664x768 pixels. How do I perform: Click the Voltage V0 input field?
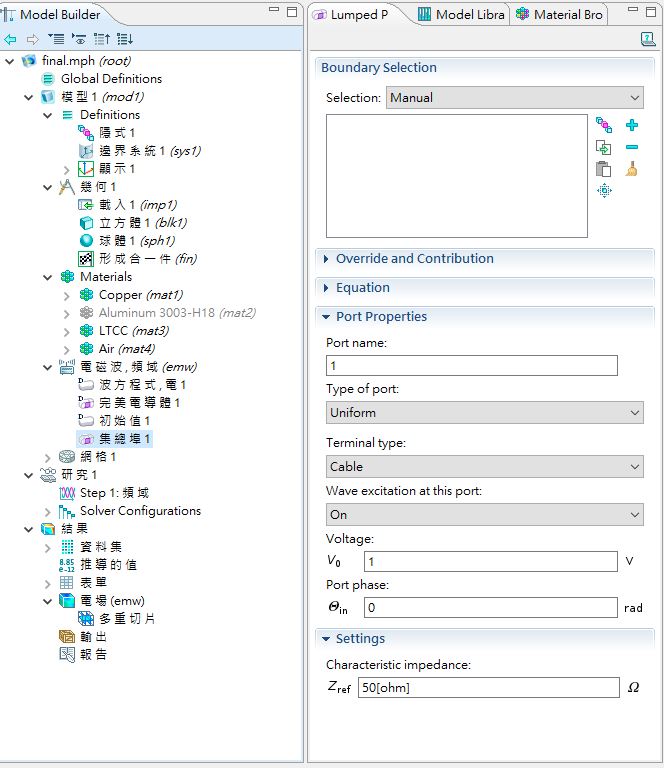(490, 561)
